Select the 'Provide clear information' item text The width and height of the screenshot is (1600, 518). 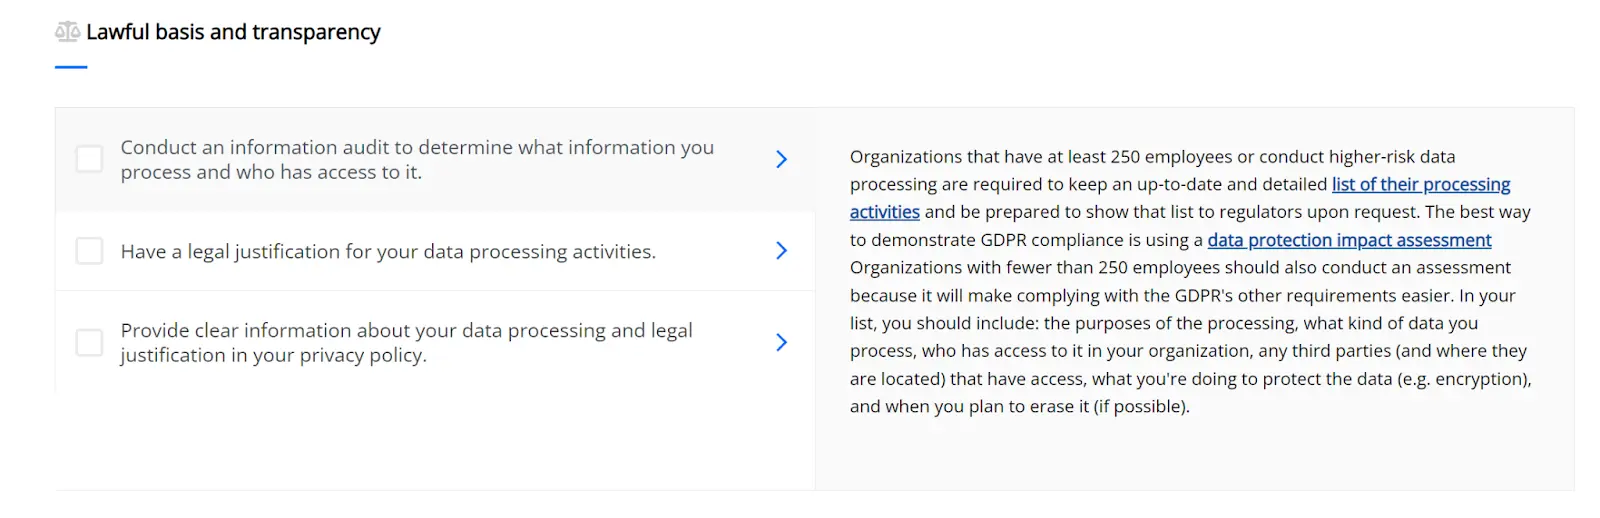406,342
